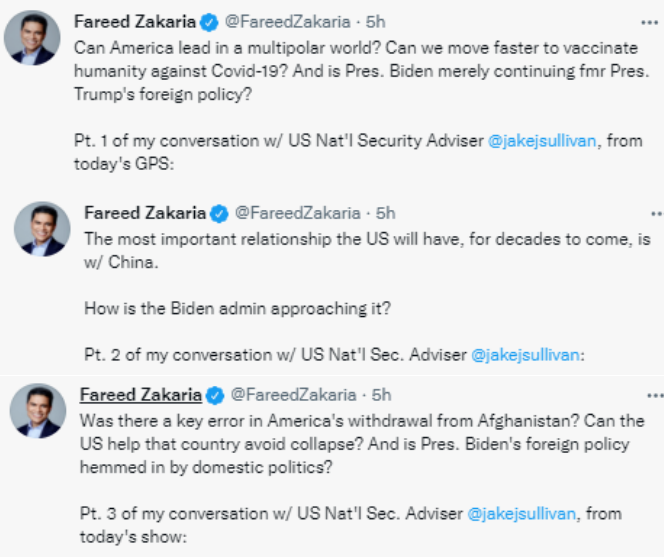This screenshot has height=558, width=664.
Task: Click the 5h timestamp on the China tweet
Action: click(385, 213)
